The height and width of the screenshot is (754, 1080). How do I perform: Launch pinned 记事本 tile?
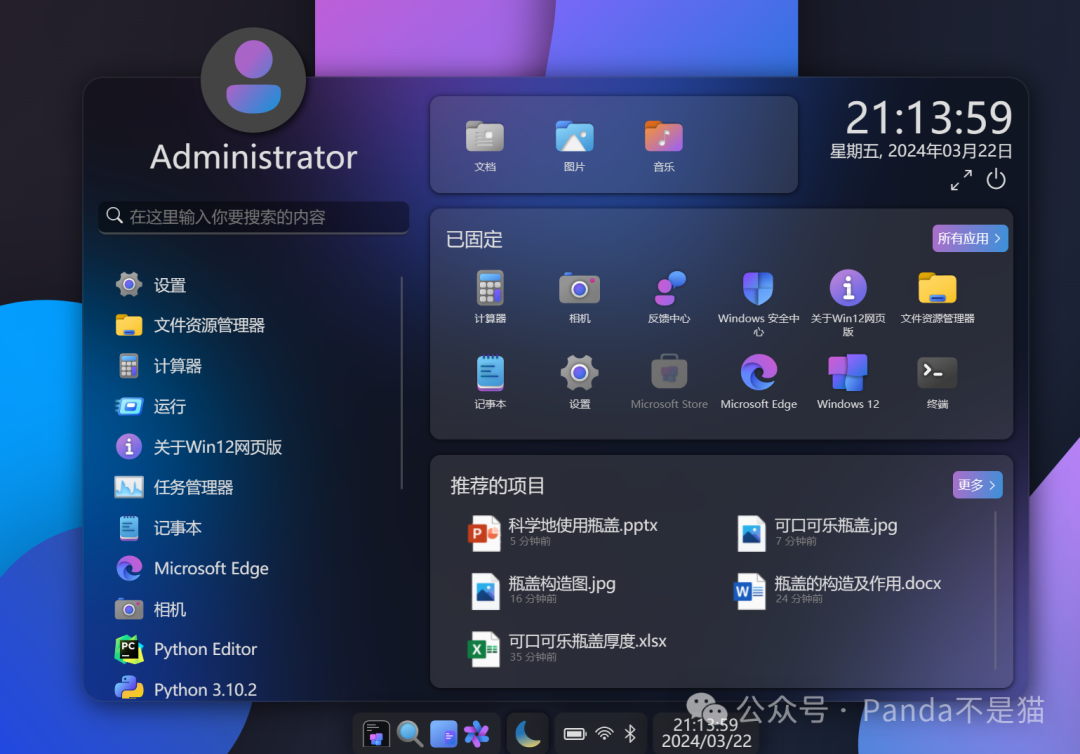pyautogui.click(x=490, y=382)
